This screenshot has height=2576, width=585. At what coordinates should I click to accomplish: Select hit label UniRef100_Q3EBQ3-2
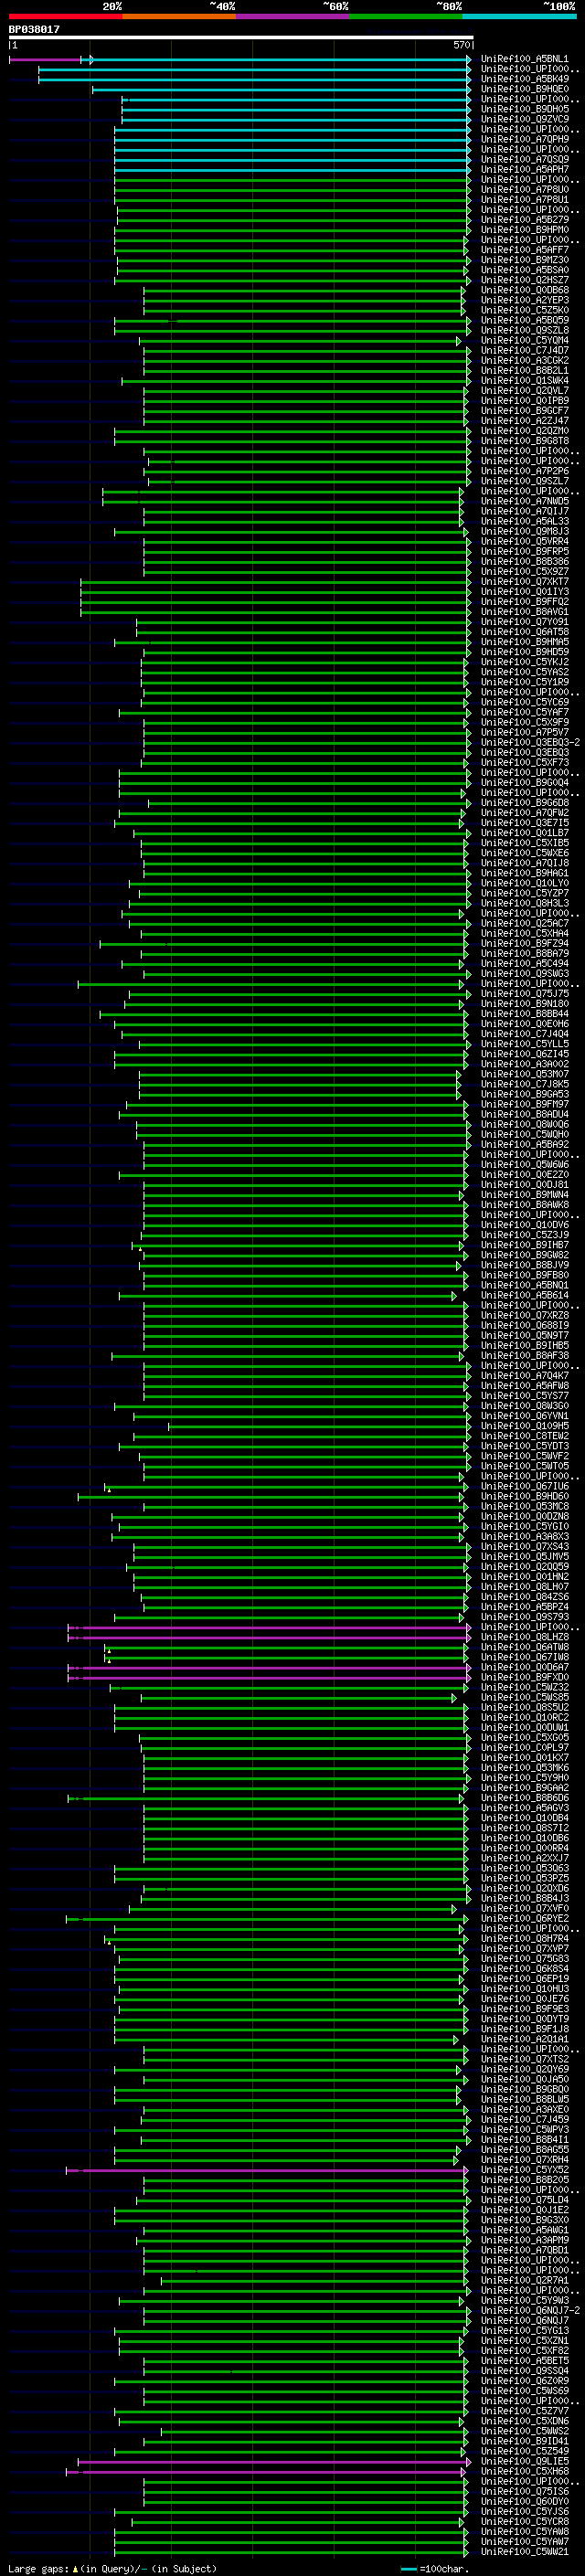[530, 743]
